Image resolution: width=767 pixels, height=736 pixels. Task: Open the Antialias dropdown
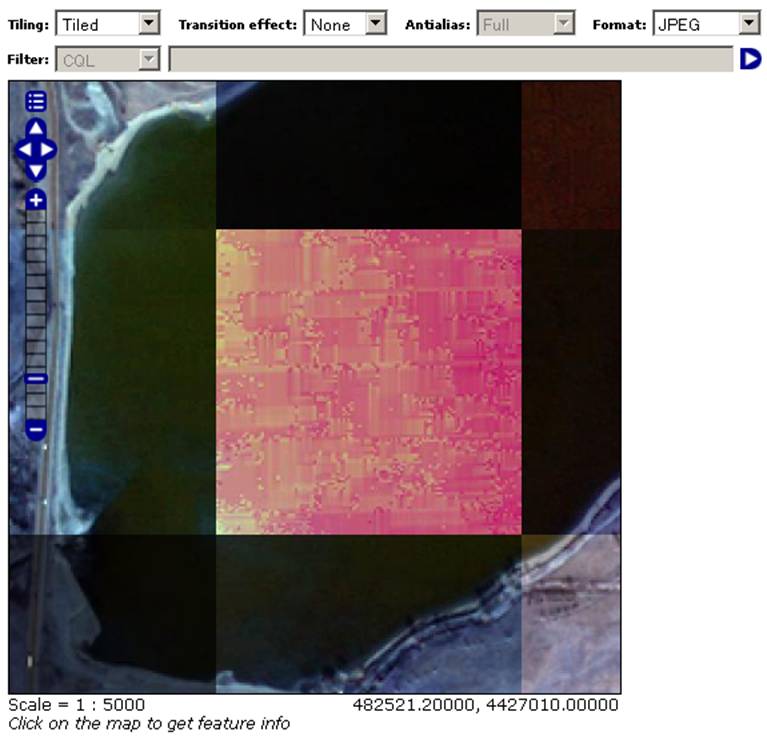click(x=526, y=23)
